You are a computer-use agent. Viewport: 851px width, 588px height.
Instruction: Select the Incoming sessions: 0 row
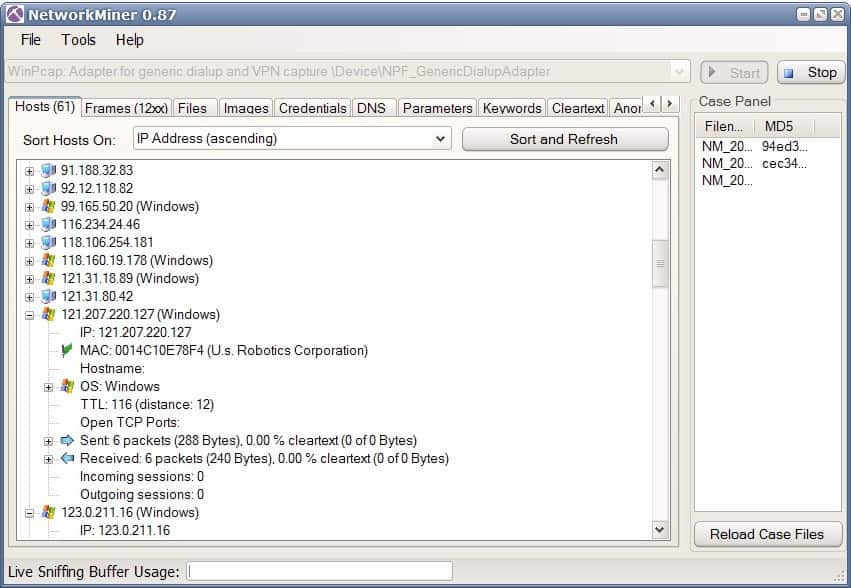[142, 476]
